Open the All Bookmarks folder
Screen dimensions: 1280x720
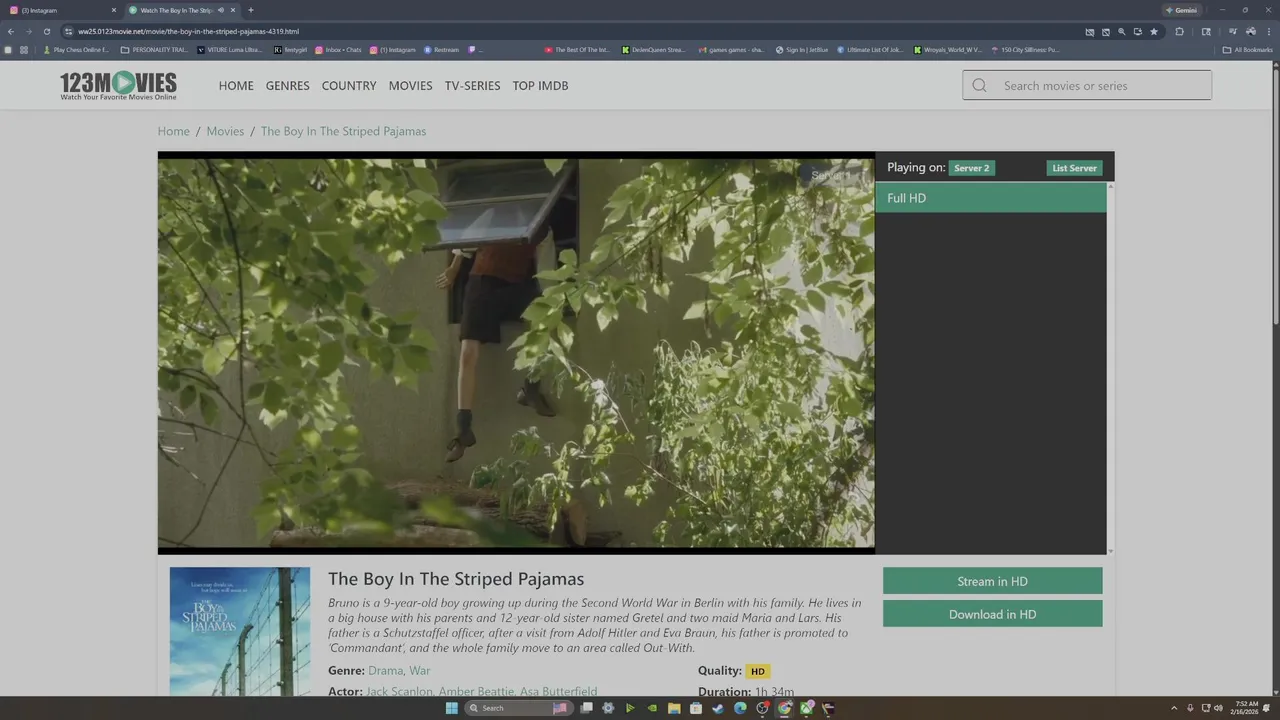tap(1247, 49)
